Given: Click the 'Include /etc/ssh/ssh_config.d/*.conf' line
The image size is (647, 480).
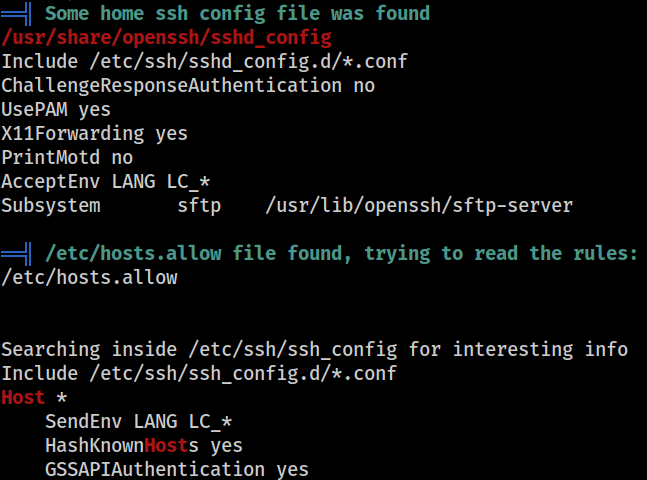Looking at the screenshot, I should point(199,374).
